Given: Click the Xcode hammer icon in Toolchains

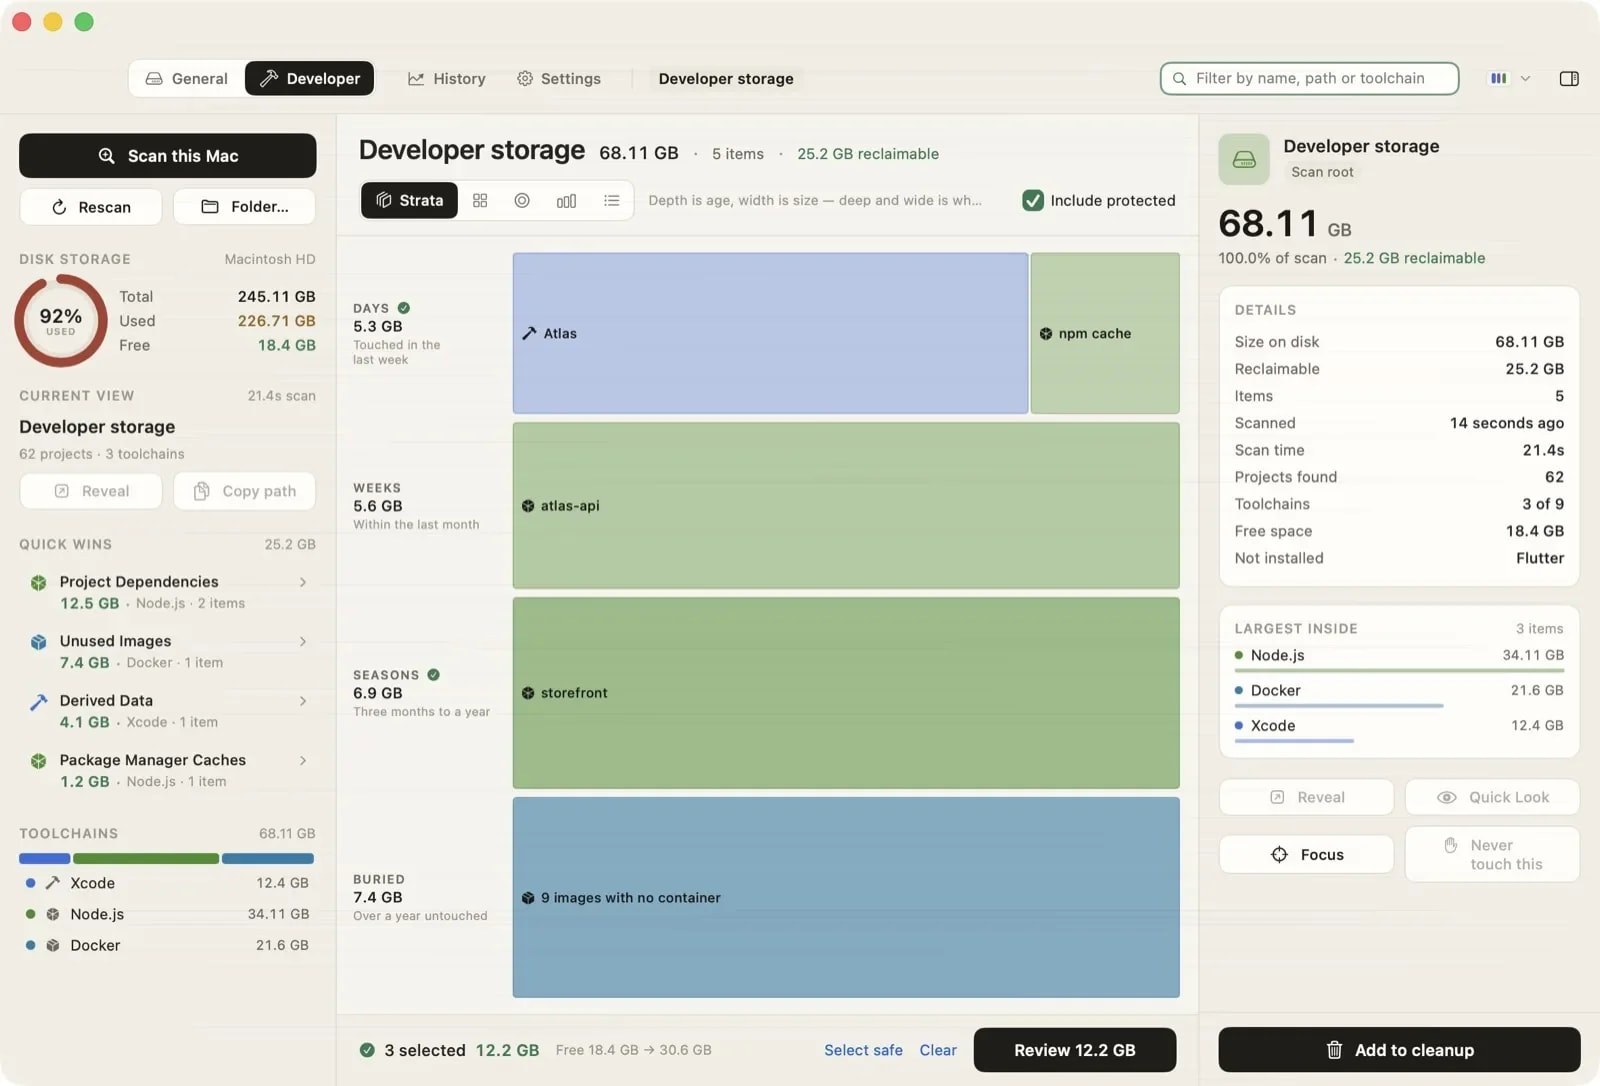Looking at the screenshot, I should click(x=53, y=883).
